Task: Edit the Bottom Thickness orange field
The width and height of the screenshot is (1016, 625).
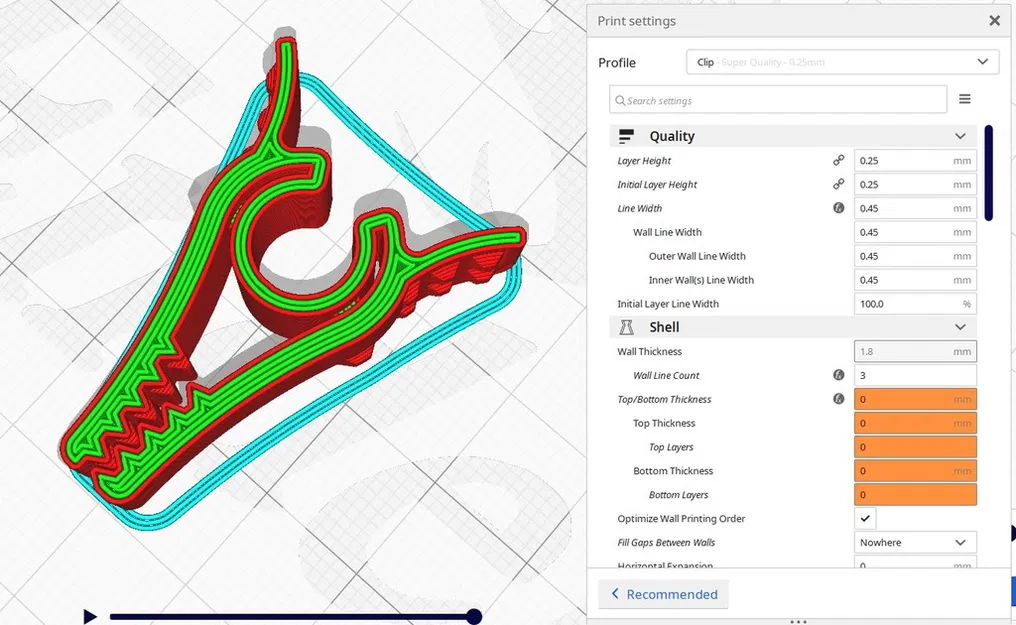Action: (x=915, y=472)
